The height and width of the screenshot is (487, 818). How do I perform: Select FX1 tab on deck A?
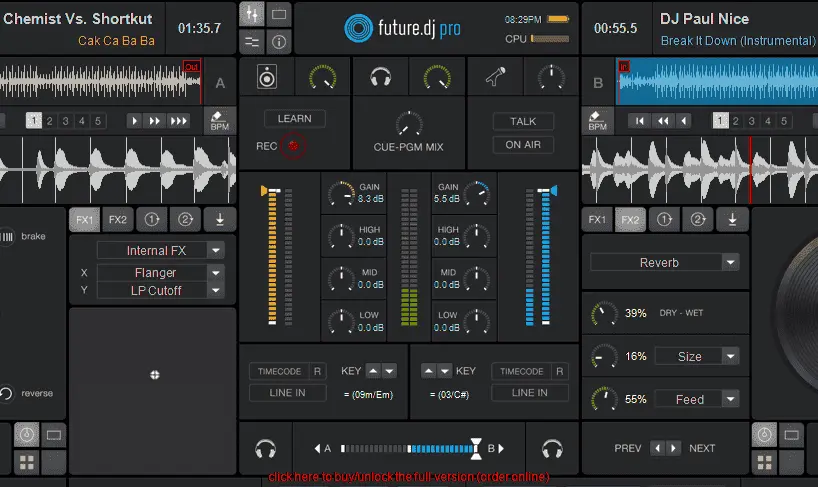pyautogui.click(x=85, y=220)
